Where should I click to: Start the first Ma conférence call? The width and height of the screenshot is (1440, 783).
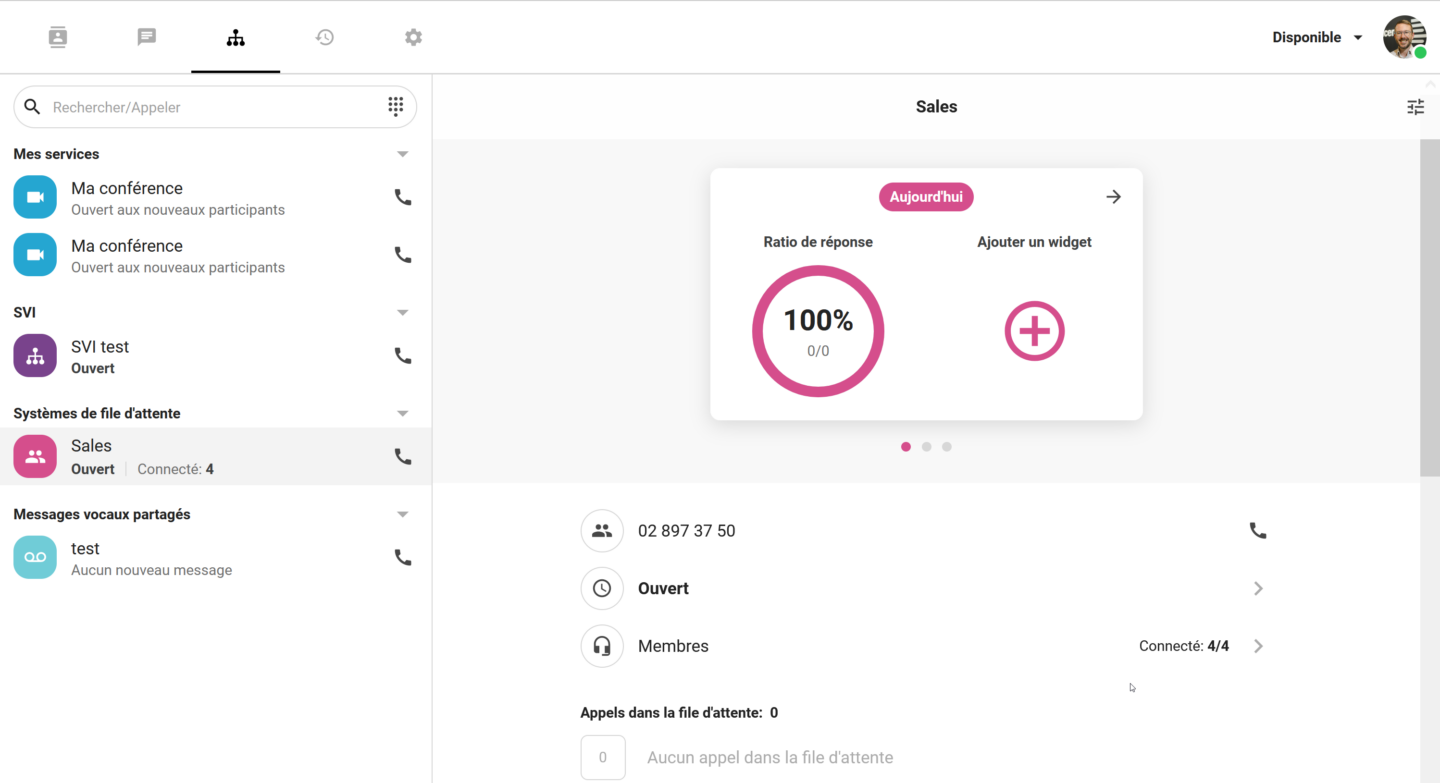coord(402,197)
